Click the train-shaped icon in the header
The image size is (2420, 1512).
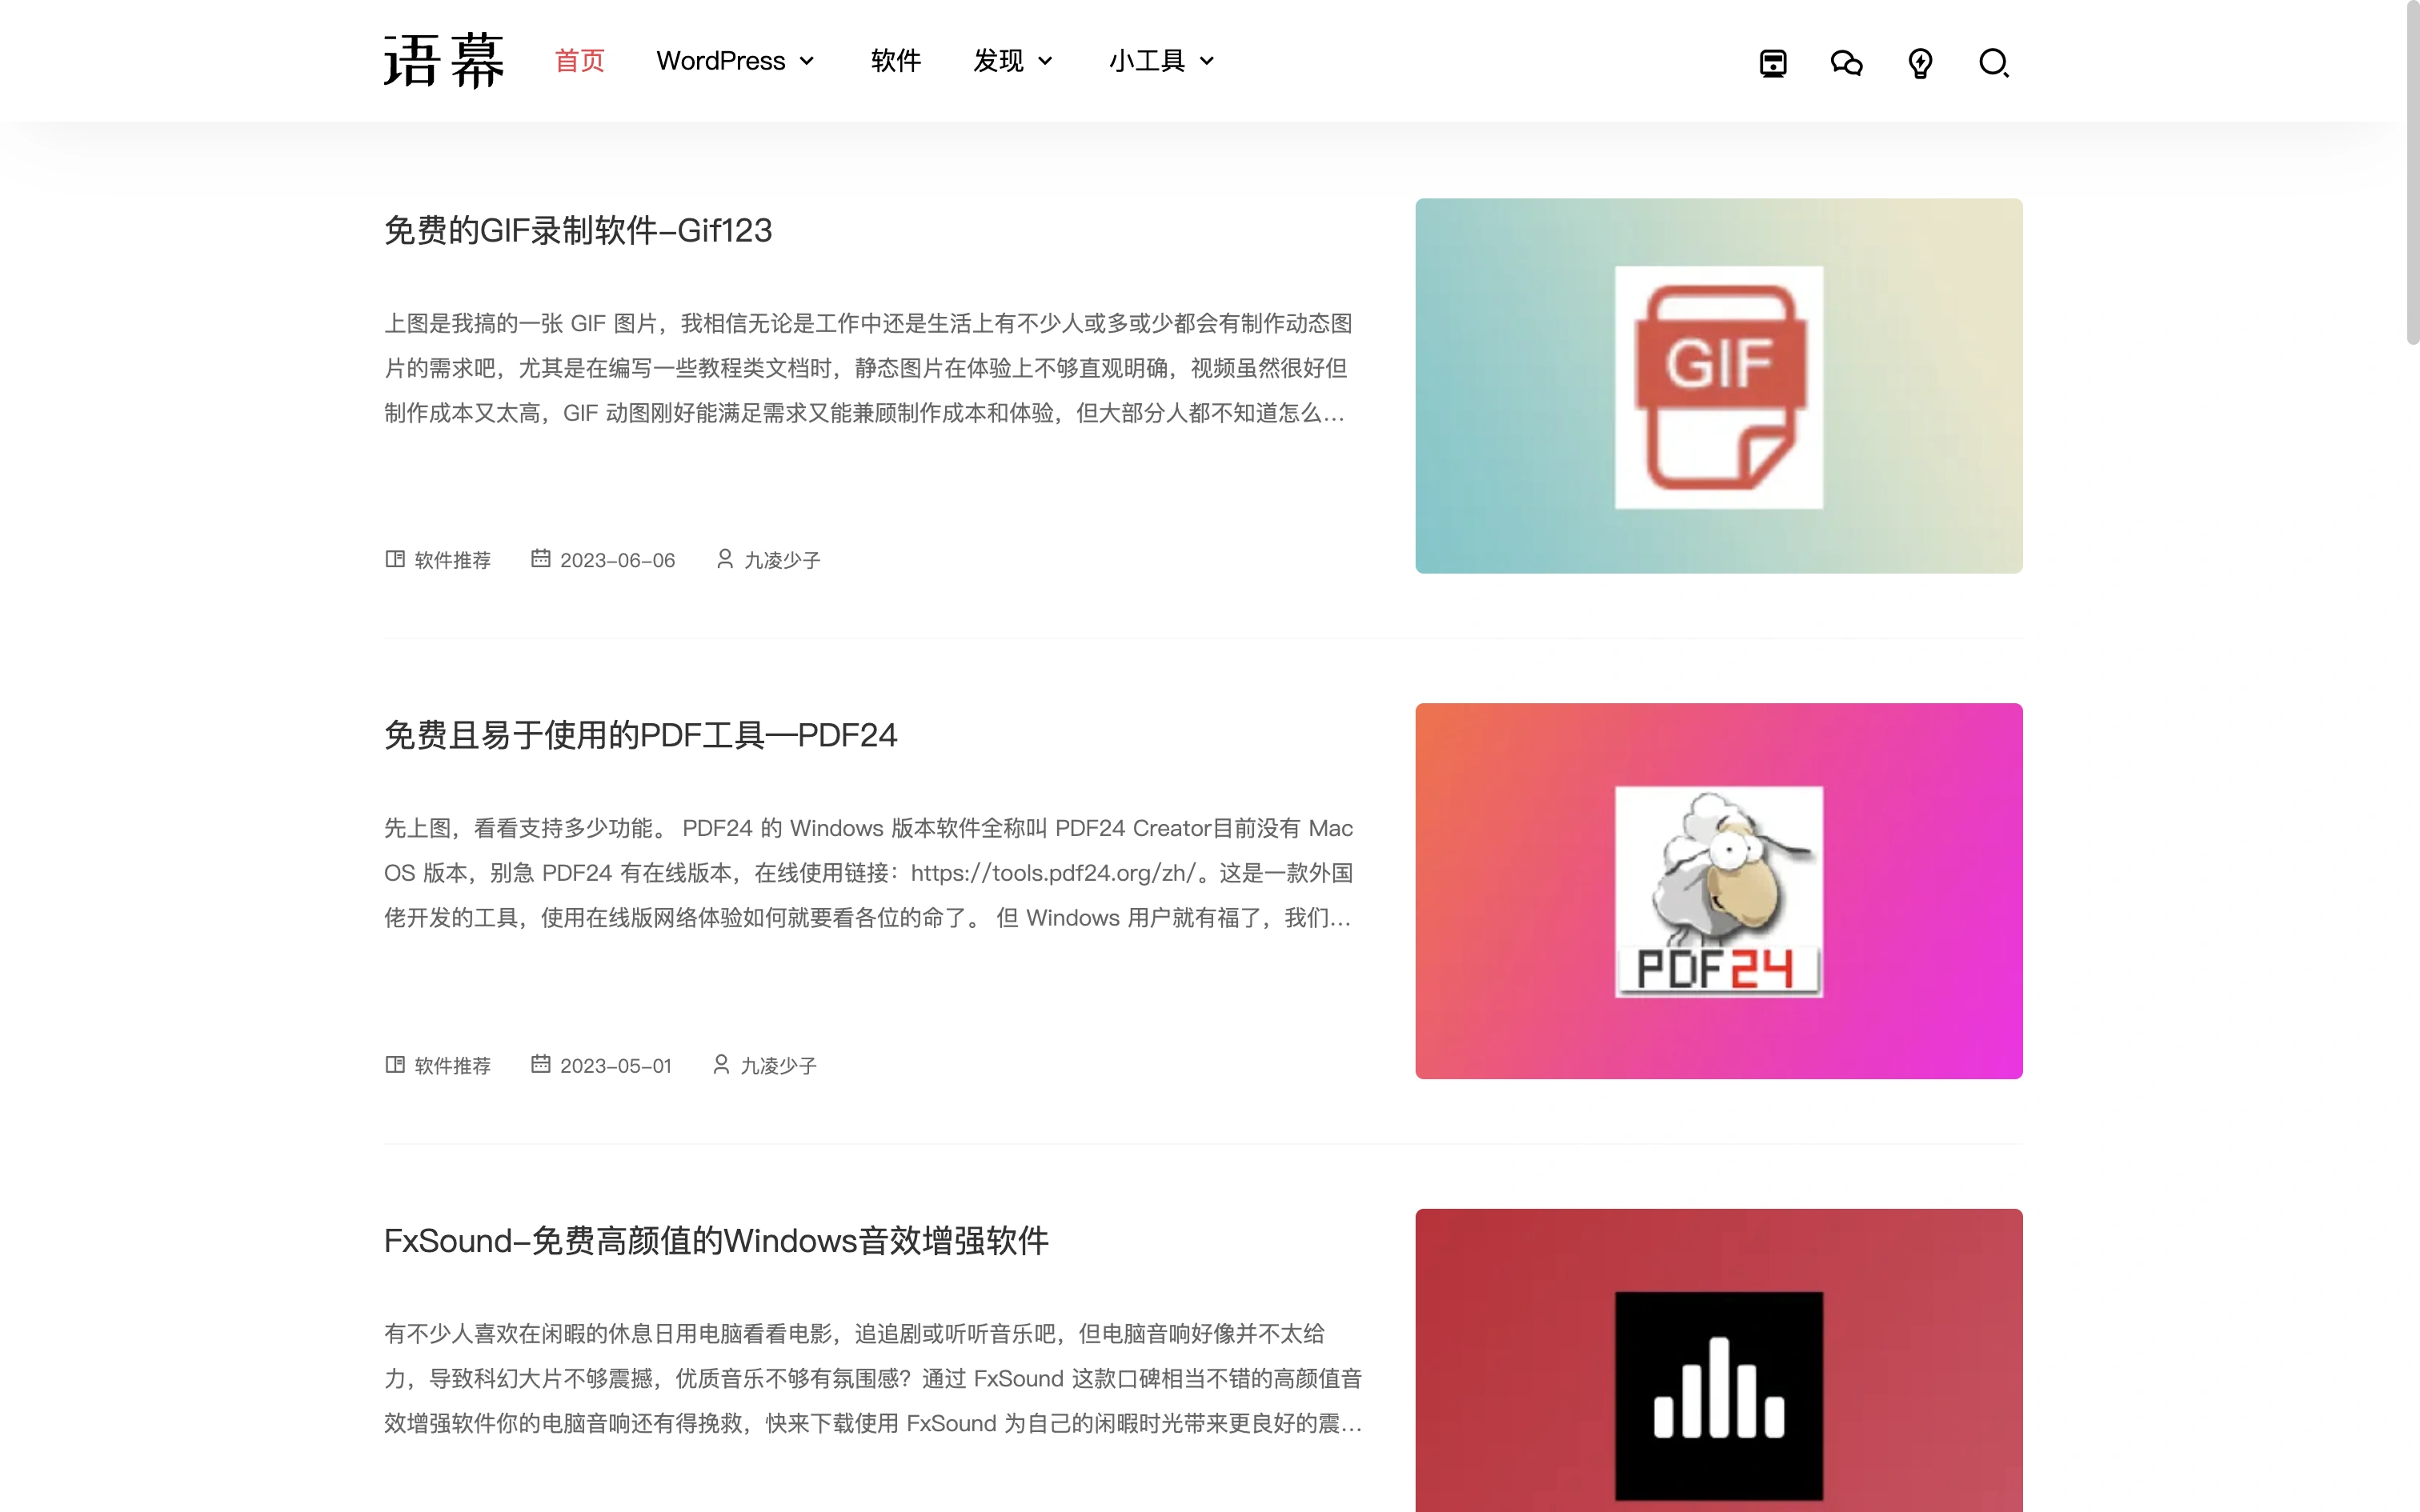[x=1772, y=62]
